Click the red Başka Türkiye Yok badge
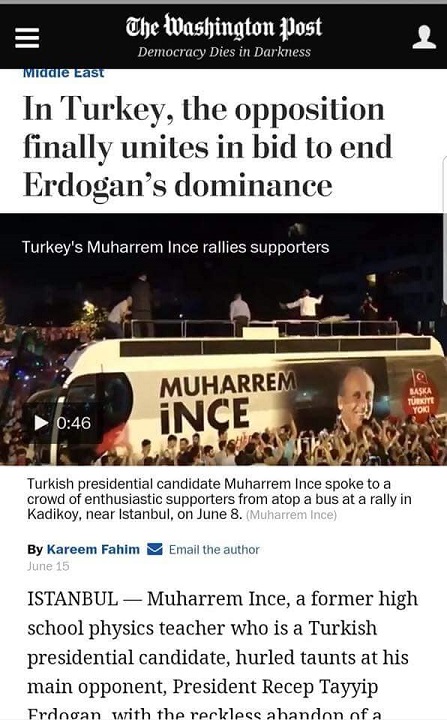This screenshot has width=447, height=720. tap(419, 396)
